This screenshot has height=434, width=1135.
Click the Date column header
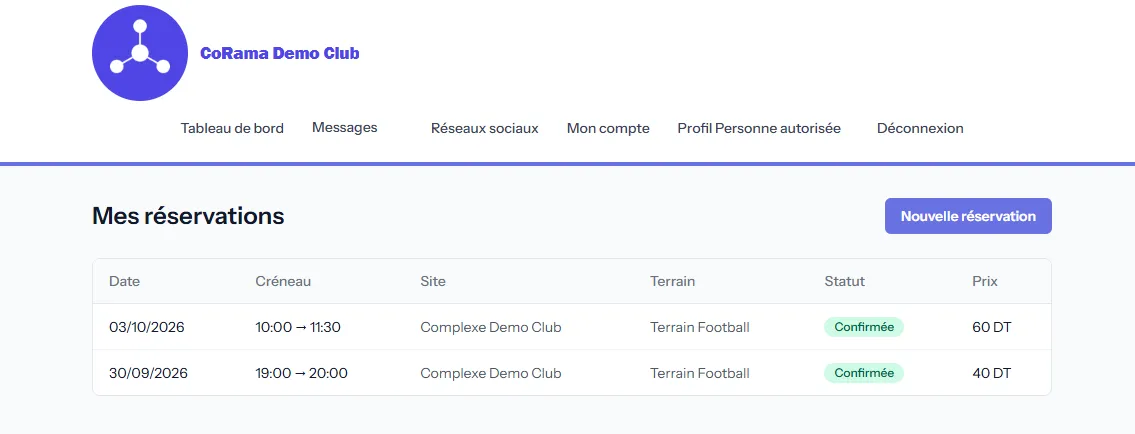click(x=125, y=281)
